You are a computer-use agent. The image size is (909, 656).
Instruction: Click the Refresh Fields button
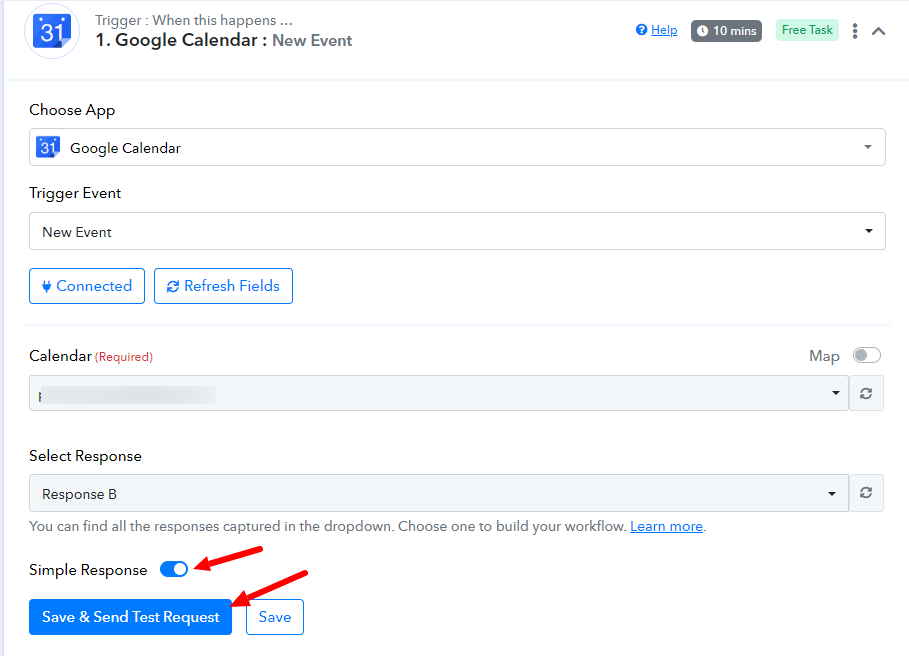tap(223, 286)
